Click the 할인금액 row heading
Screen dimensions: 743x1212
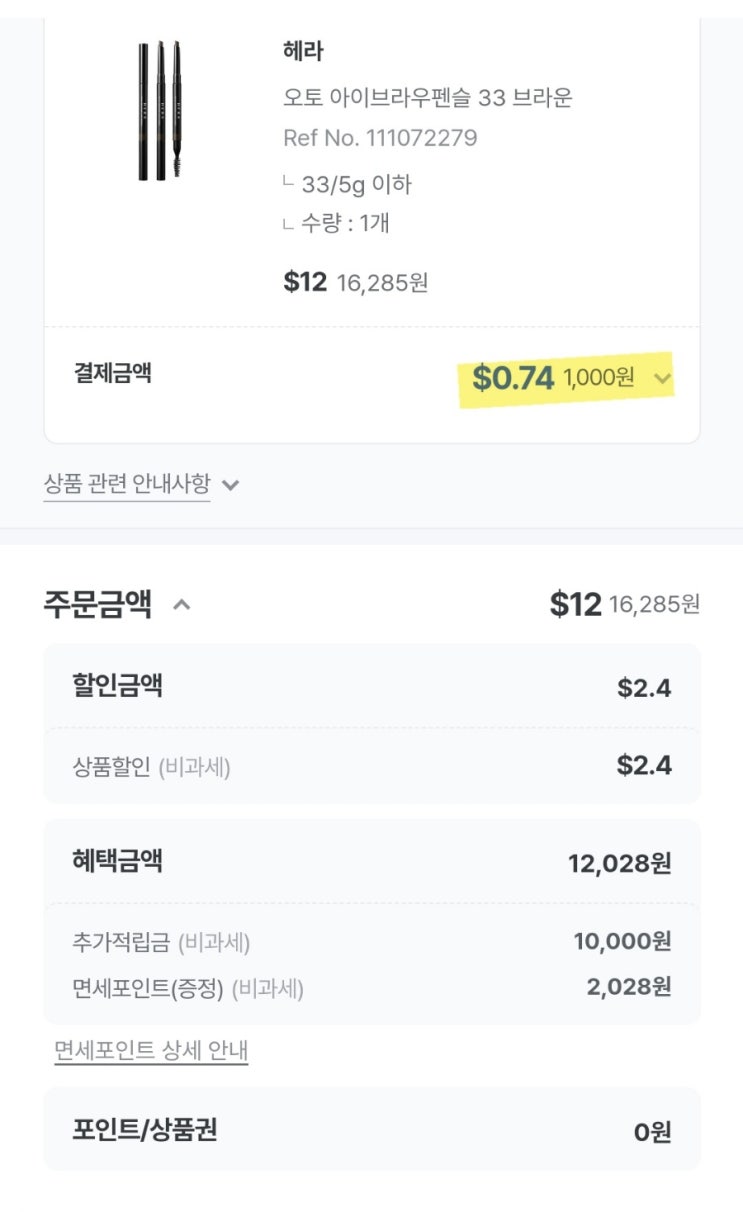tap(117, 686)
